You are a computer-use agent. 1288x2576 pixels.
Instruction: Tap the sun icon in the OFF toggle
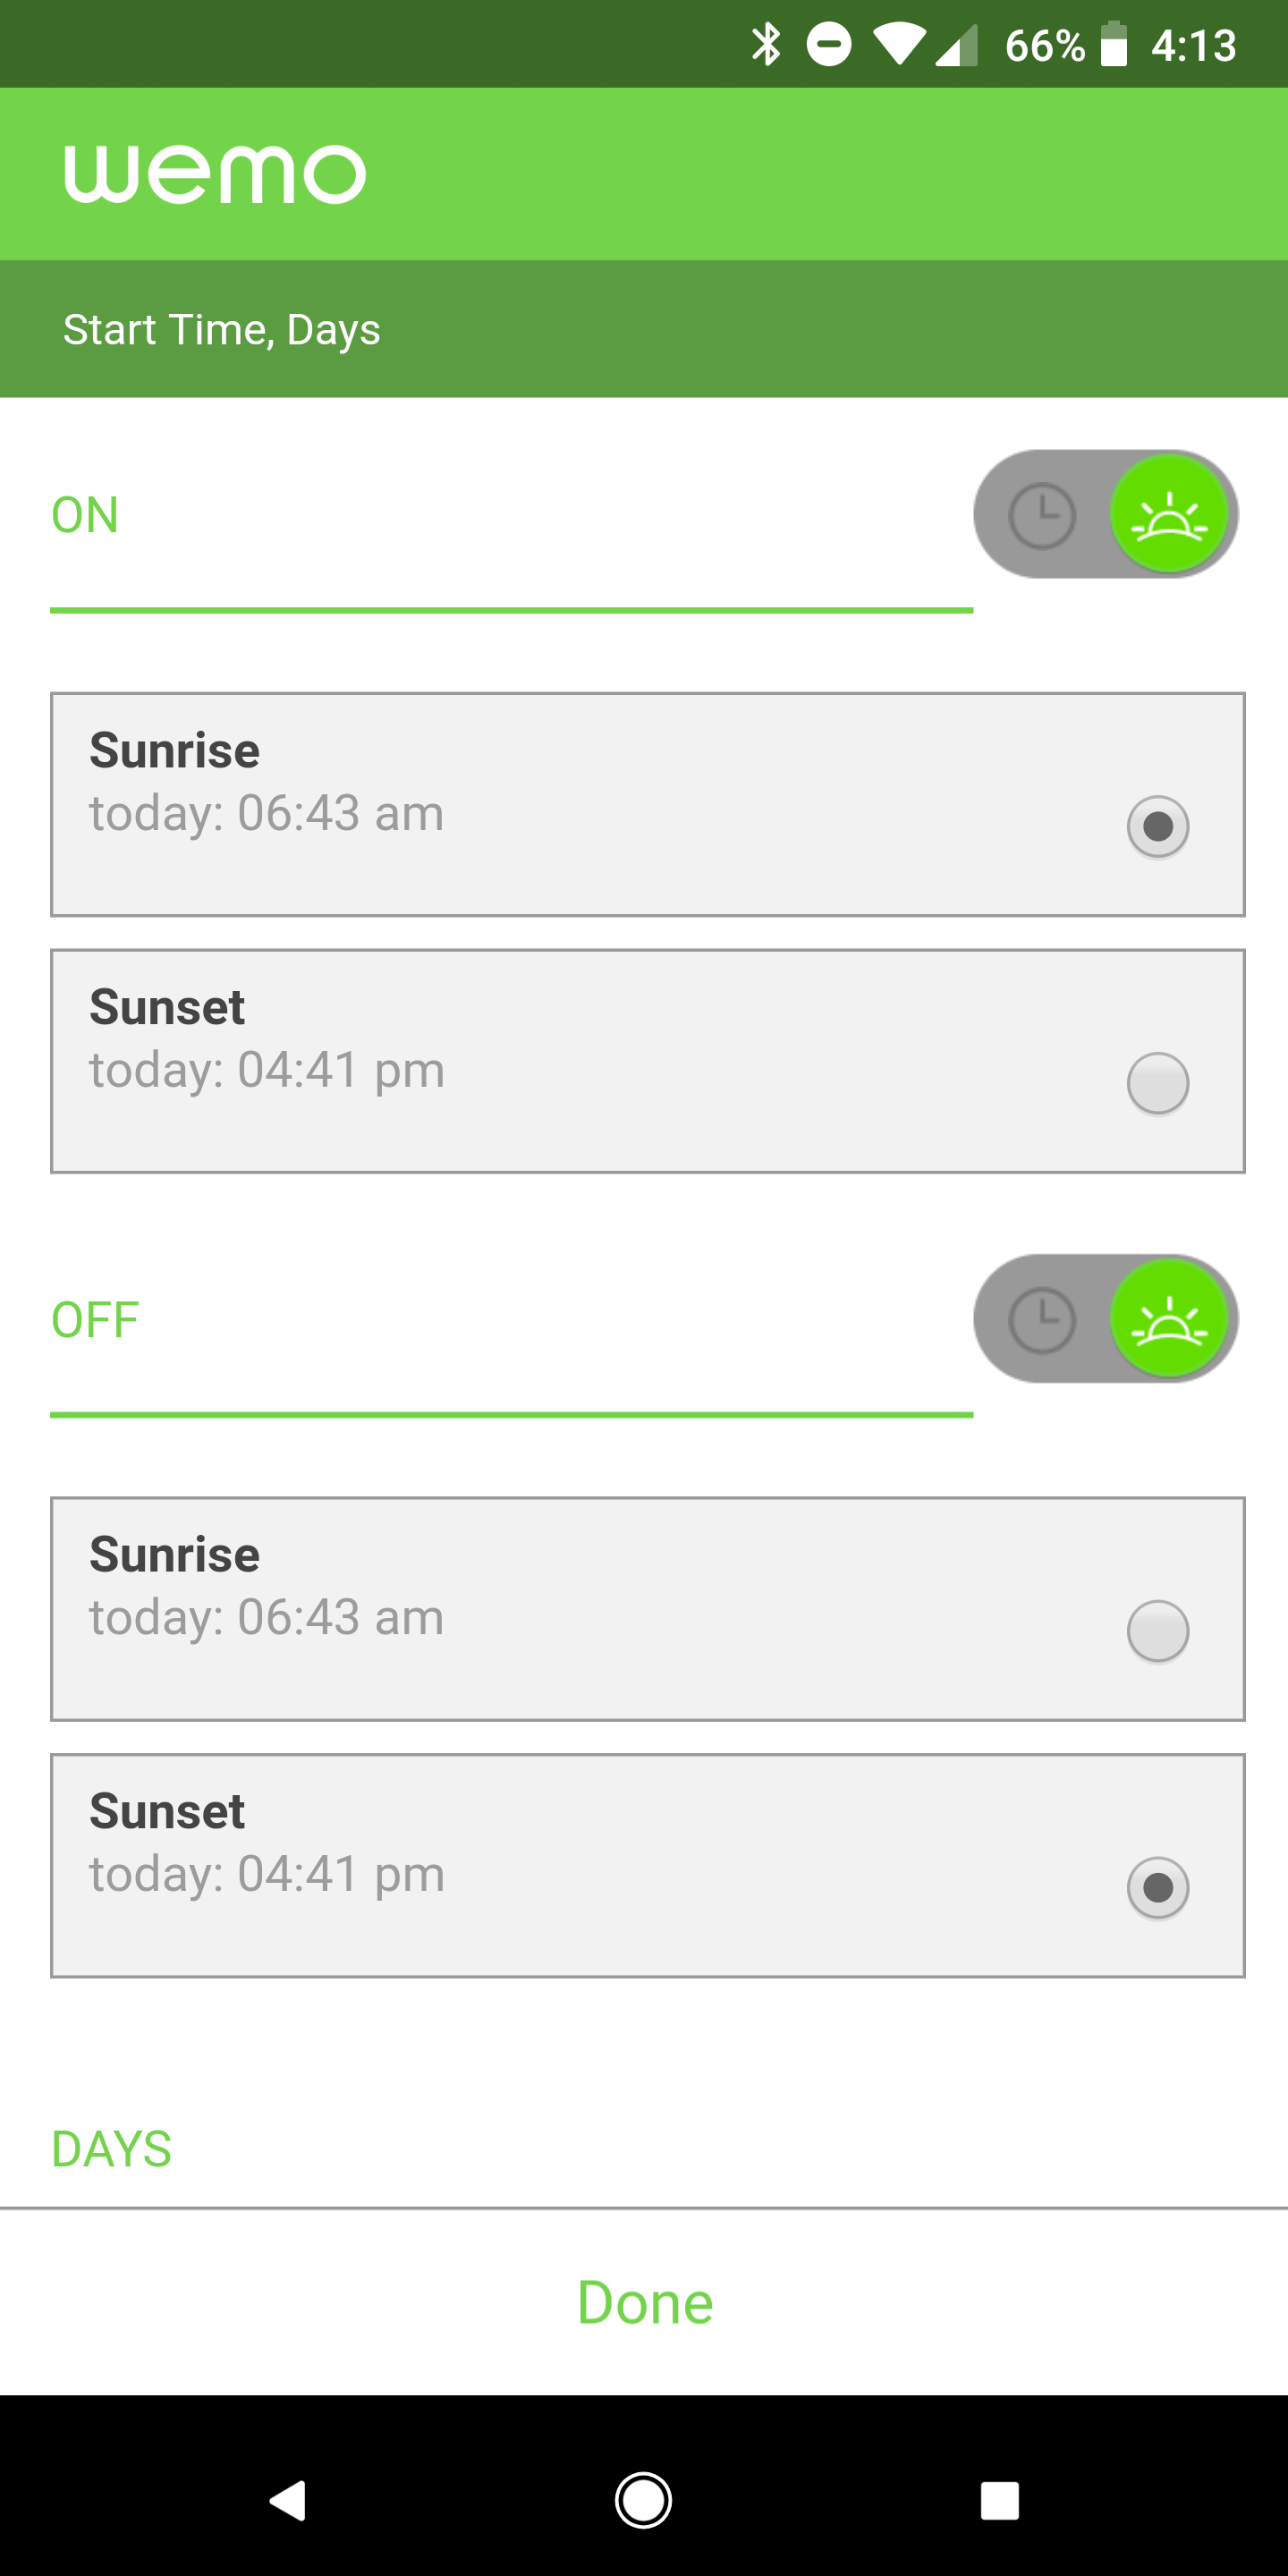1168,1320
